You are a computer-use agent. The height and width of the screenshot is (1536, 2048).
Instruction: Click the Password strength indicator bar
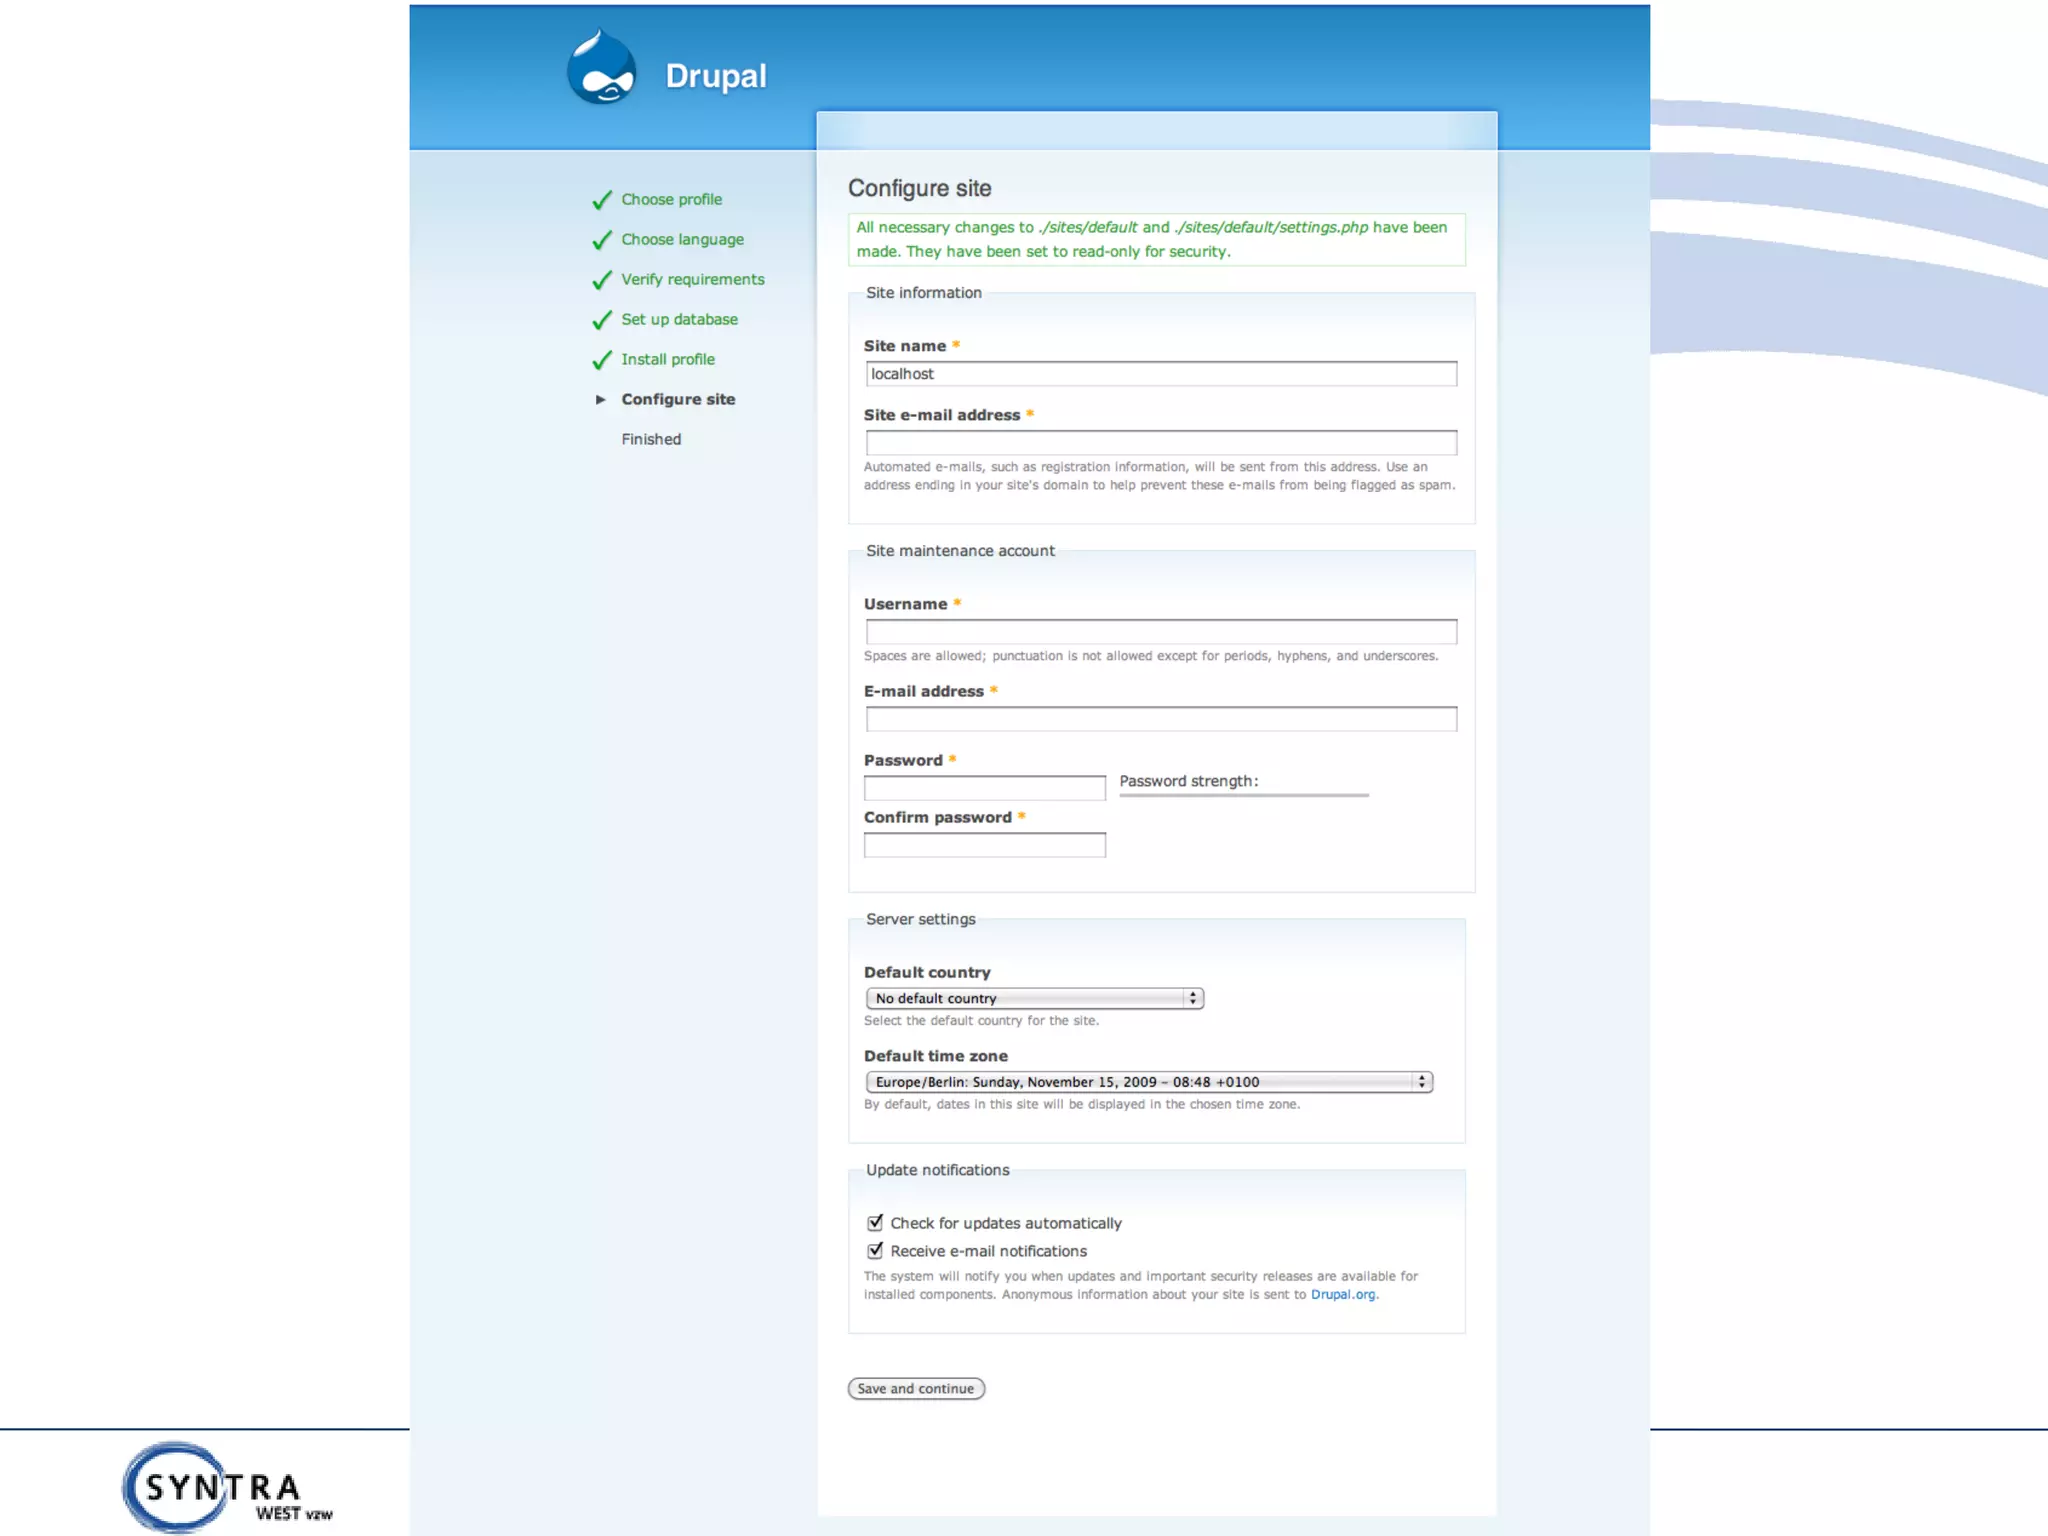tap(1243, 795)
